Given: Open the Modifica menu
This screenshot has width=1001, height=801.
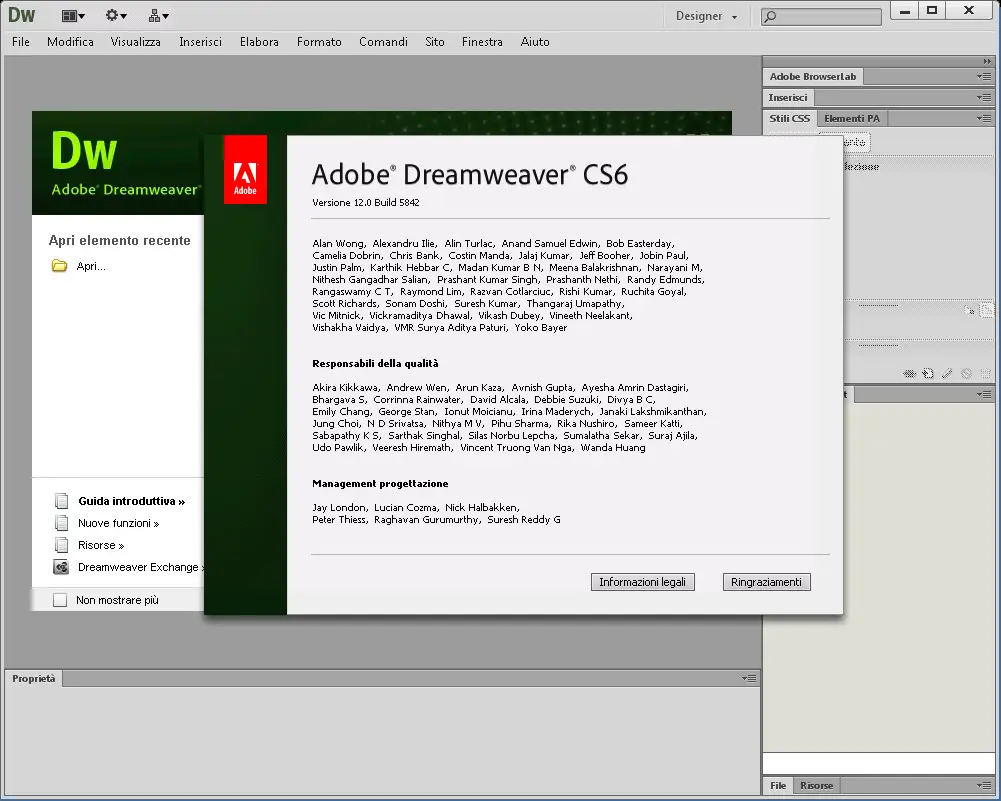Looking at the screenshot, I should [70, 41].
